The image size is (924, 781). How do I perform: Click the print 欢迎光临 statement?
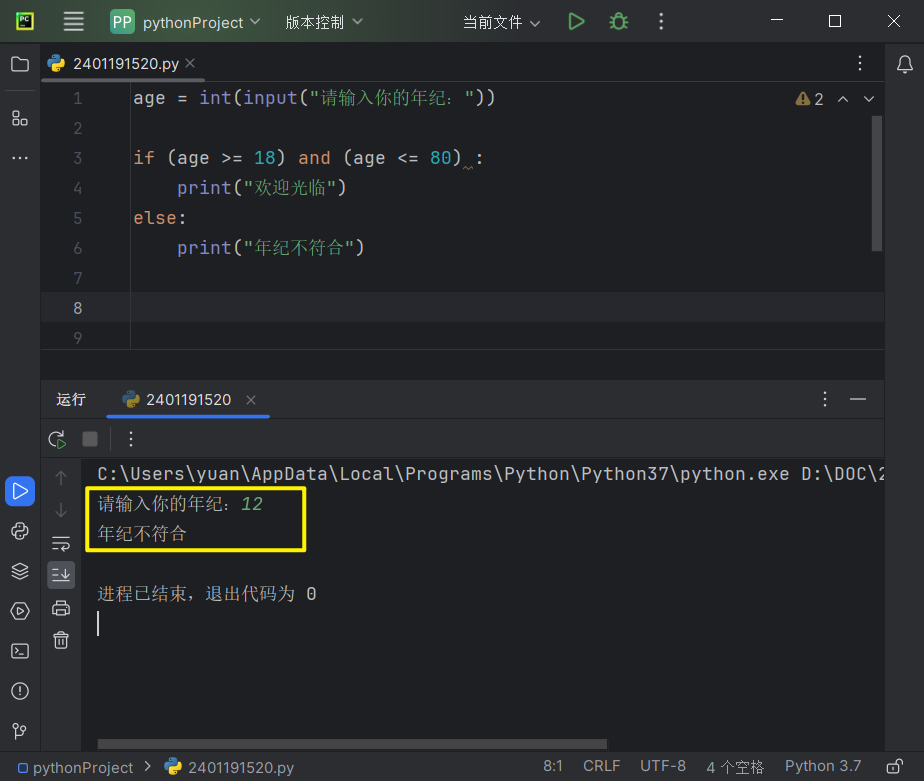(x=262, y=188)
